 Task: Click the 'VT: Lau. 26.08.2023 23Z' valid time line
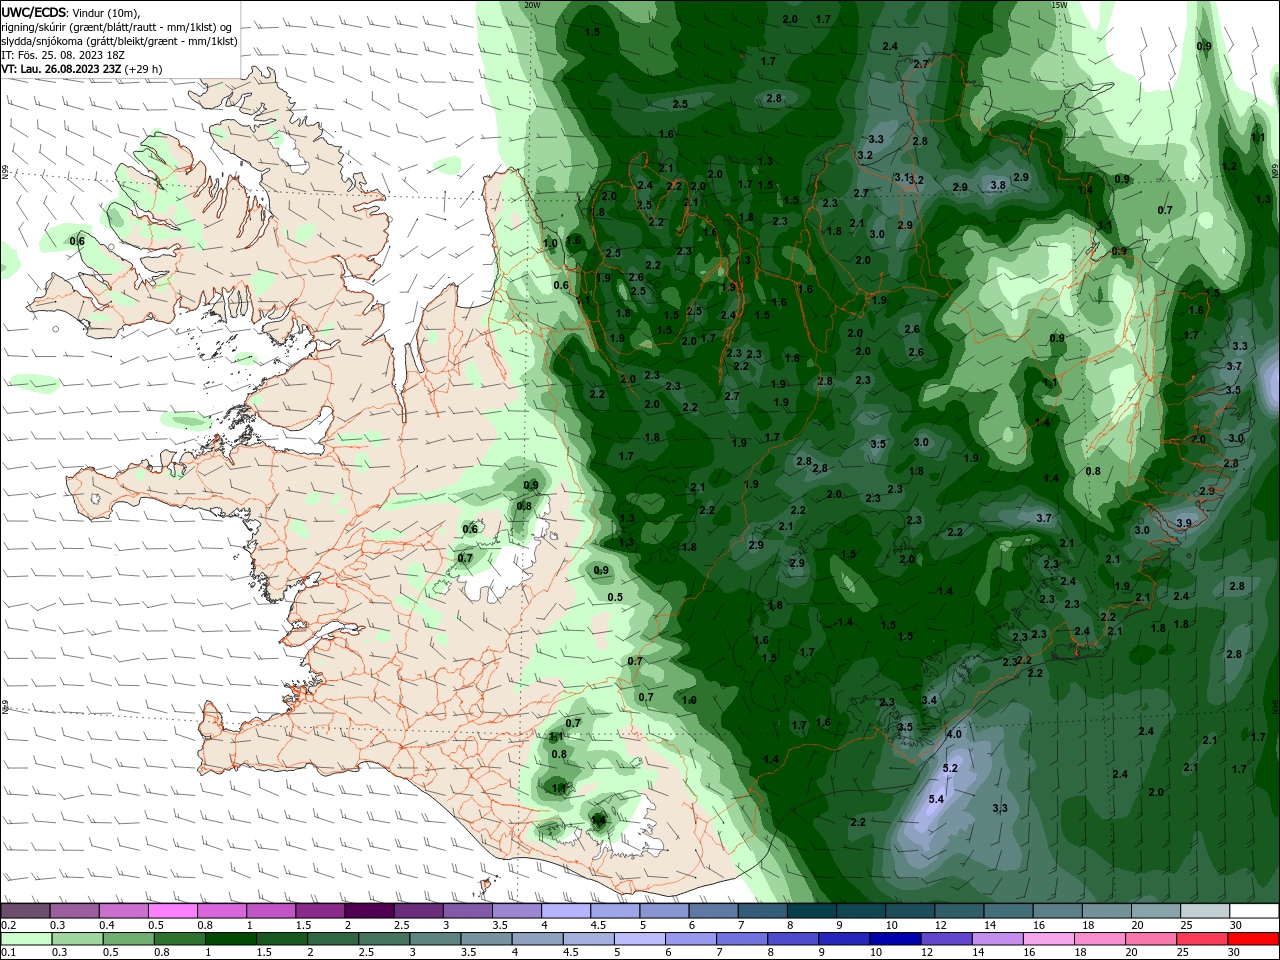click(x=62, y=69)
